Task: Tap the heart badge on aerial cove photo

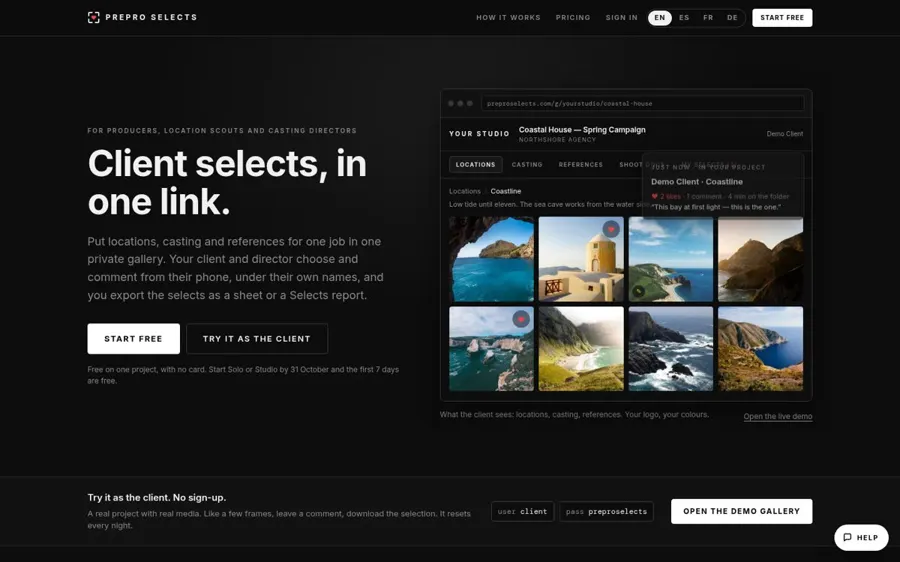Action: tap(521, 319)
